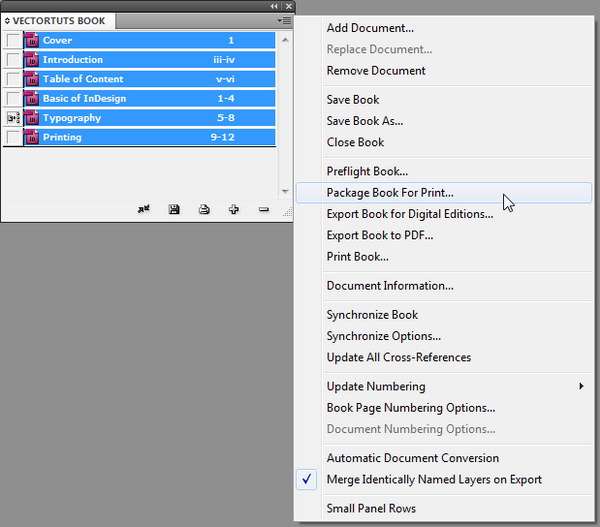Click the InDesign file icon for Printing

click(x=31, y=137)
